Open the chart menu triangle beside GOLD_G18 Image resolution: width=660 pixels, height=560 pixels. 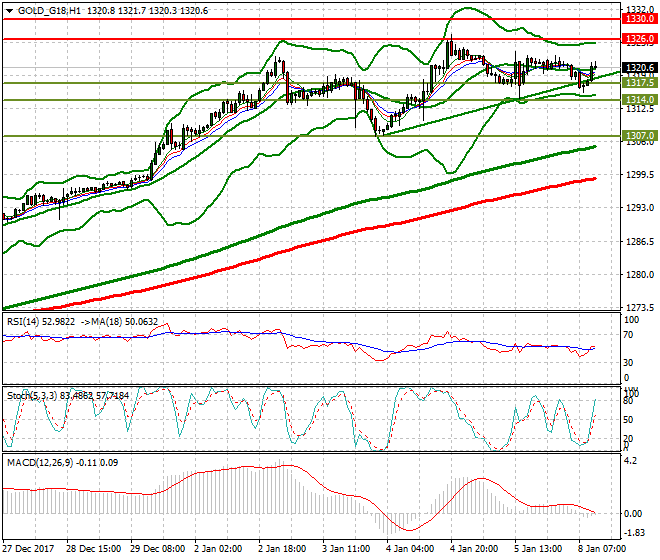tap(9, 11)
